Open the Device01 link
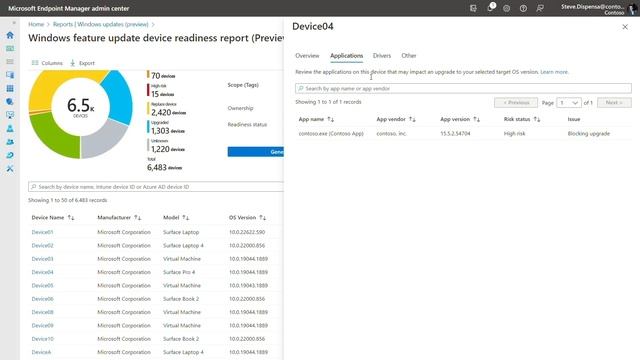This screenshot has width=640, height=360. click(42, 232)
